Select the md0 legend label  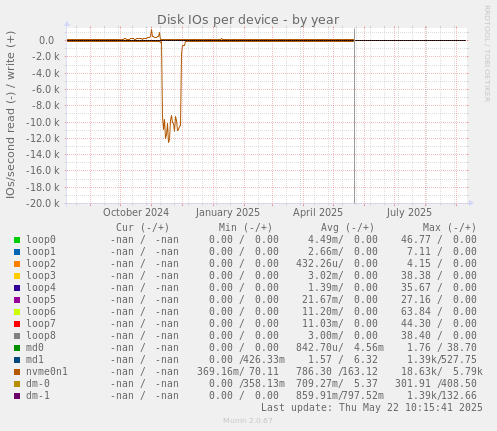35,347
